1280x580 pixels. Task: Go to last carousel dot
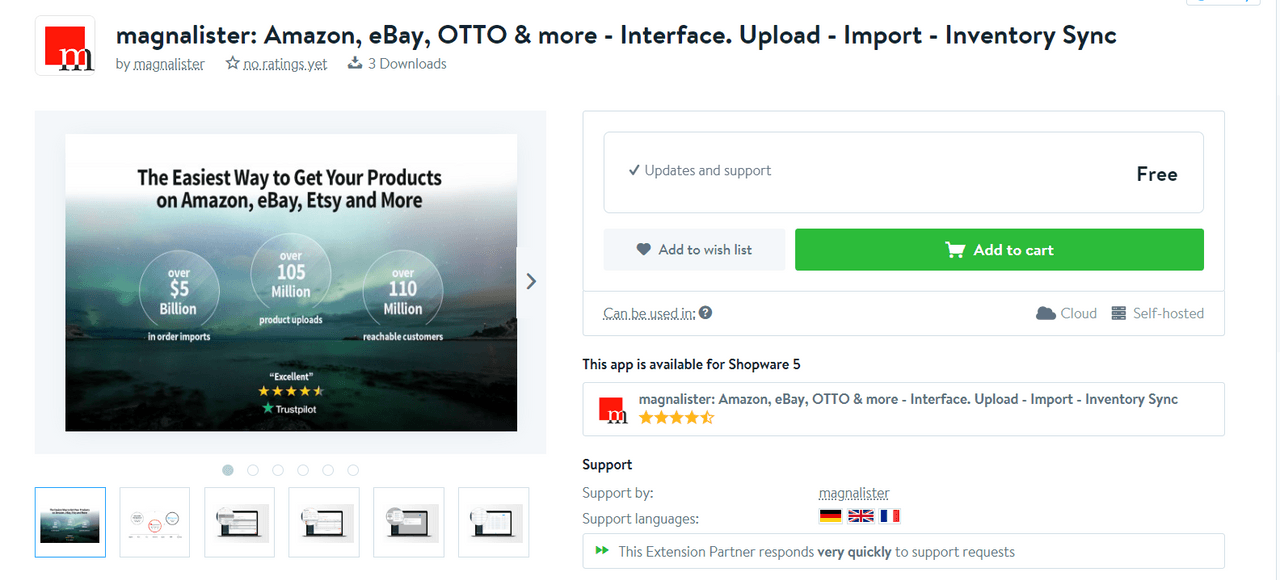click(353, 470)
